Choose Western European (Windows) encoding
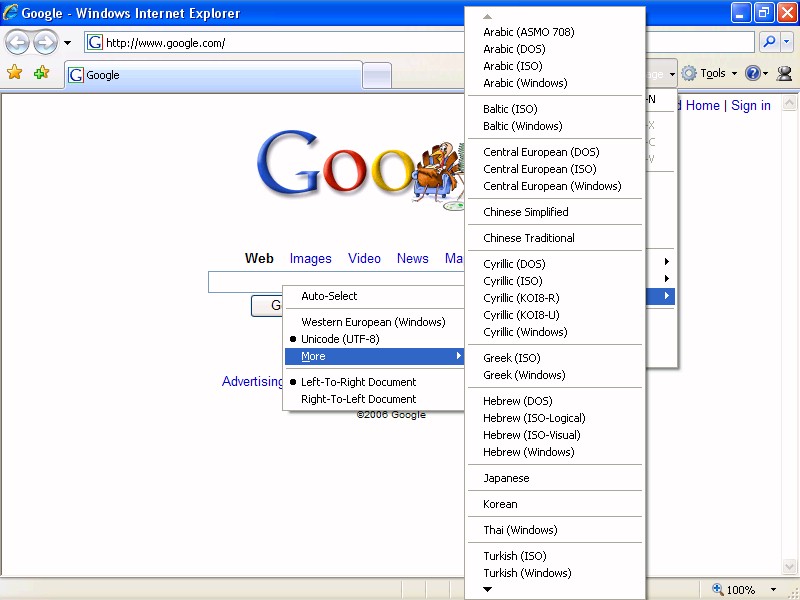Viewport: 800px width, 600px height. click(x=373, y=322)
